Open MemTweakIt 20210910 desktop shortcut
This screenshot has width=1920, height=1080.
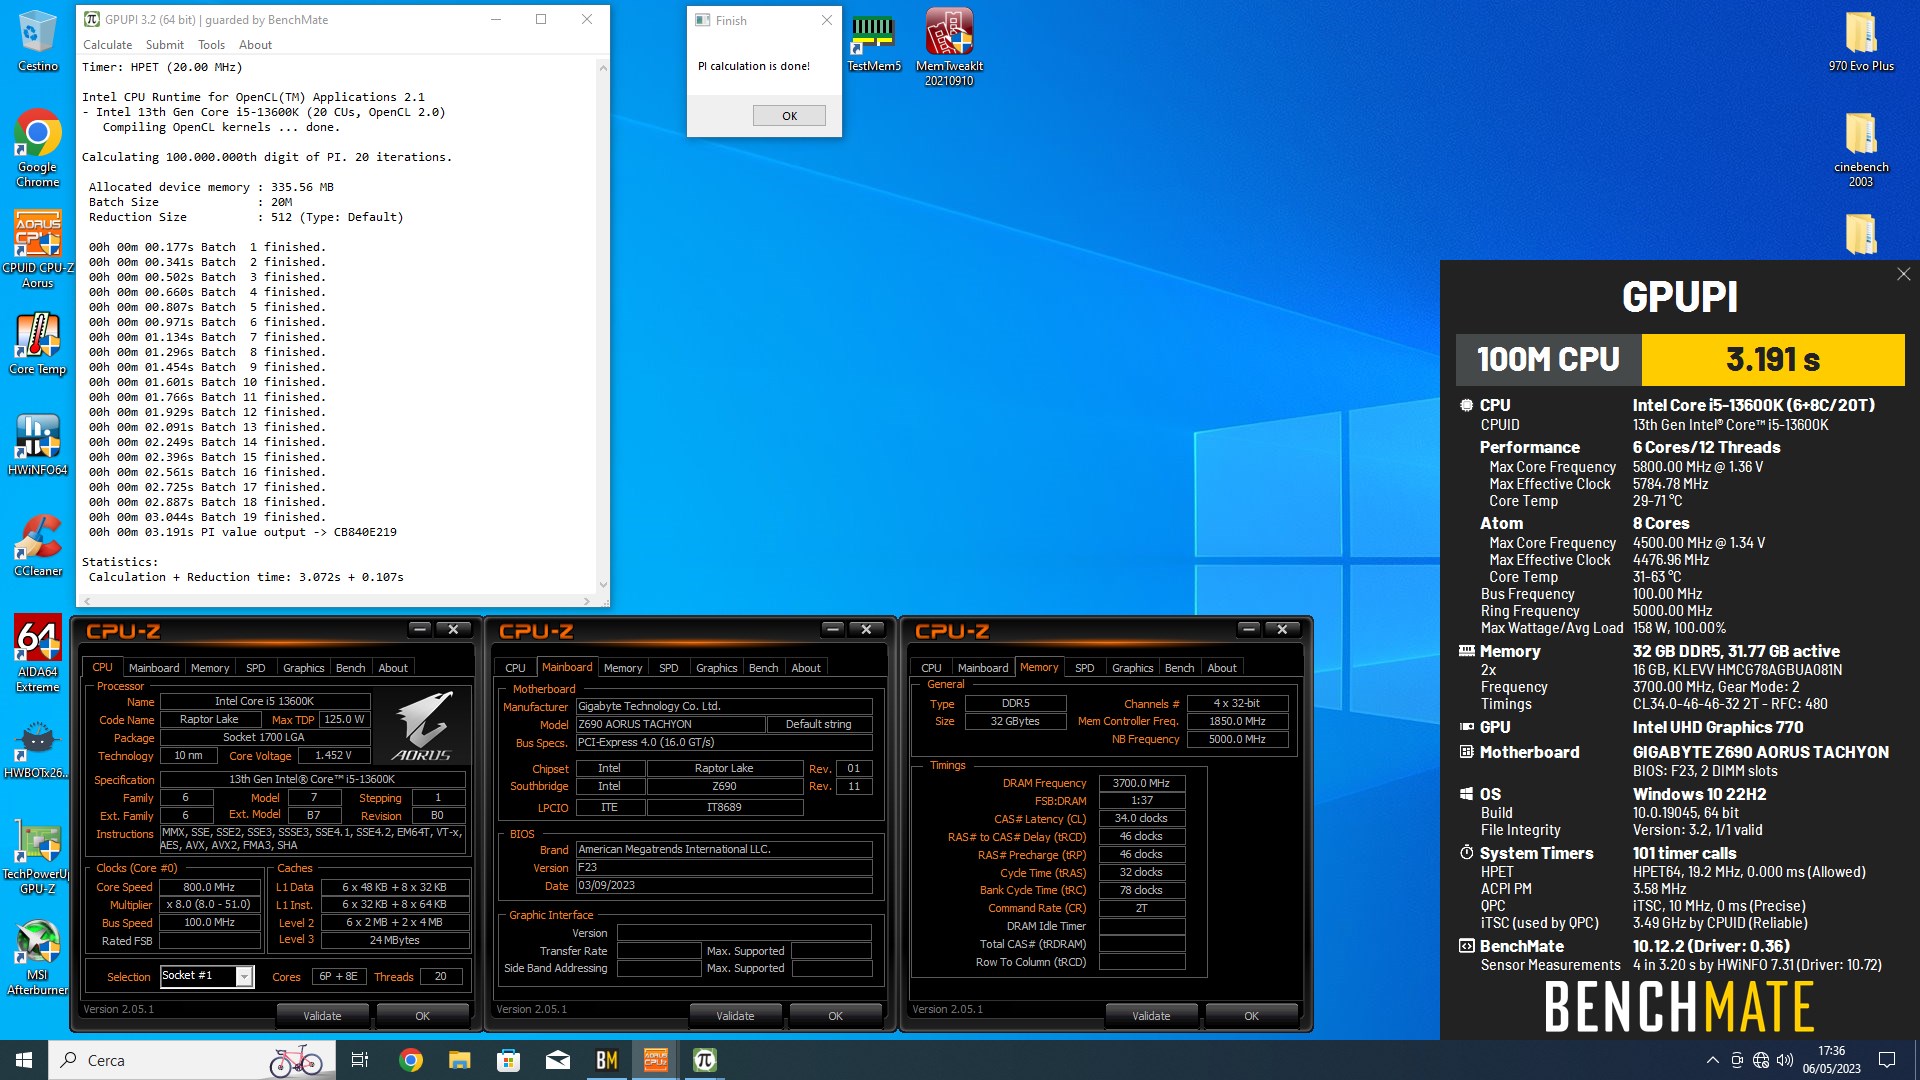(x=949, y=48)
